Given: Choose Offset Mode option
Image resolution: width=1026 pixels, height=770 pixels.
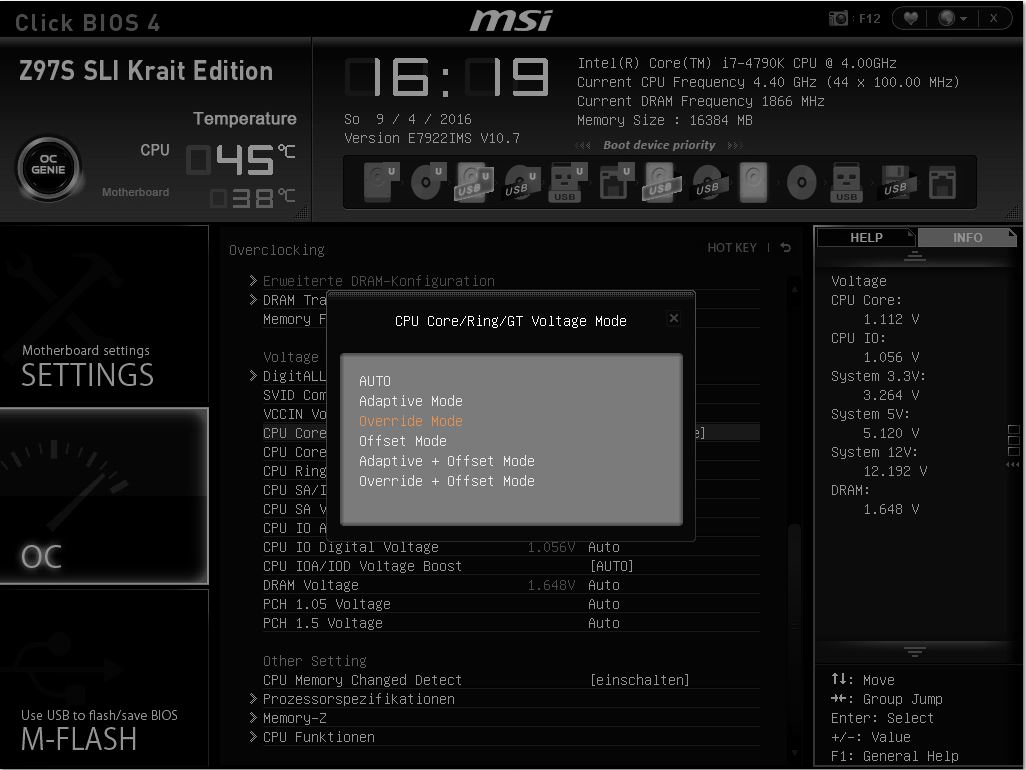Looking at the screenshot, I should click(x=402, y=441).
